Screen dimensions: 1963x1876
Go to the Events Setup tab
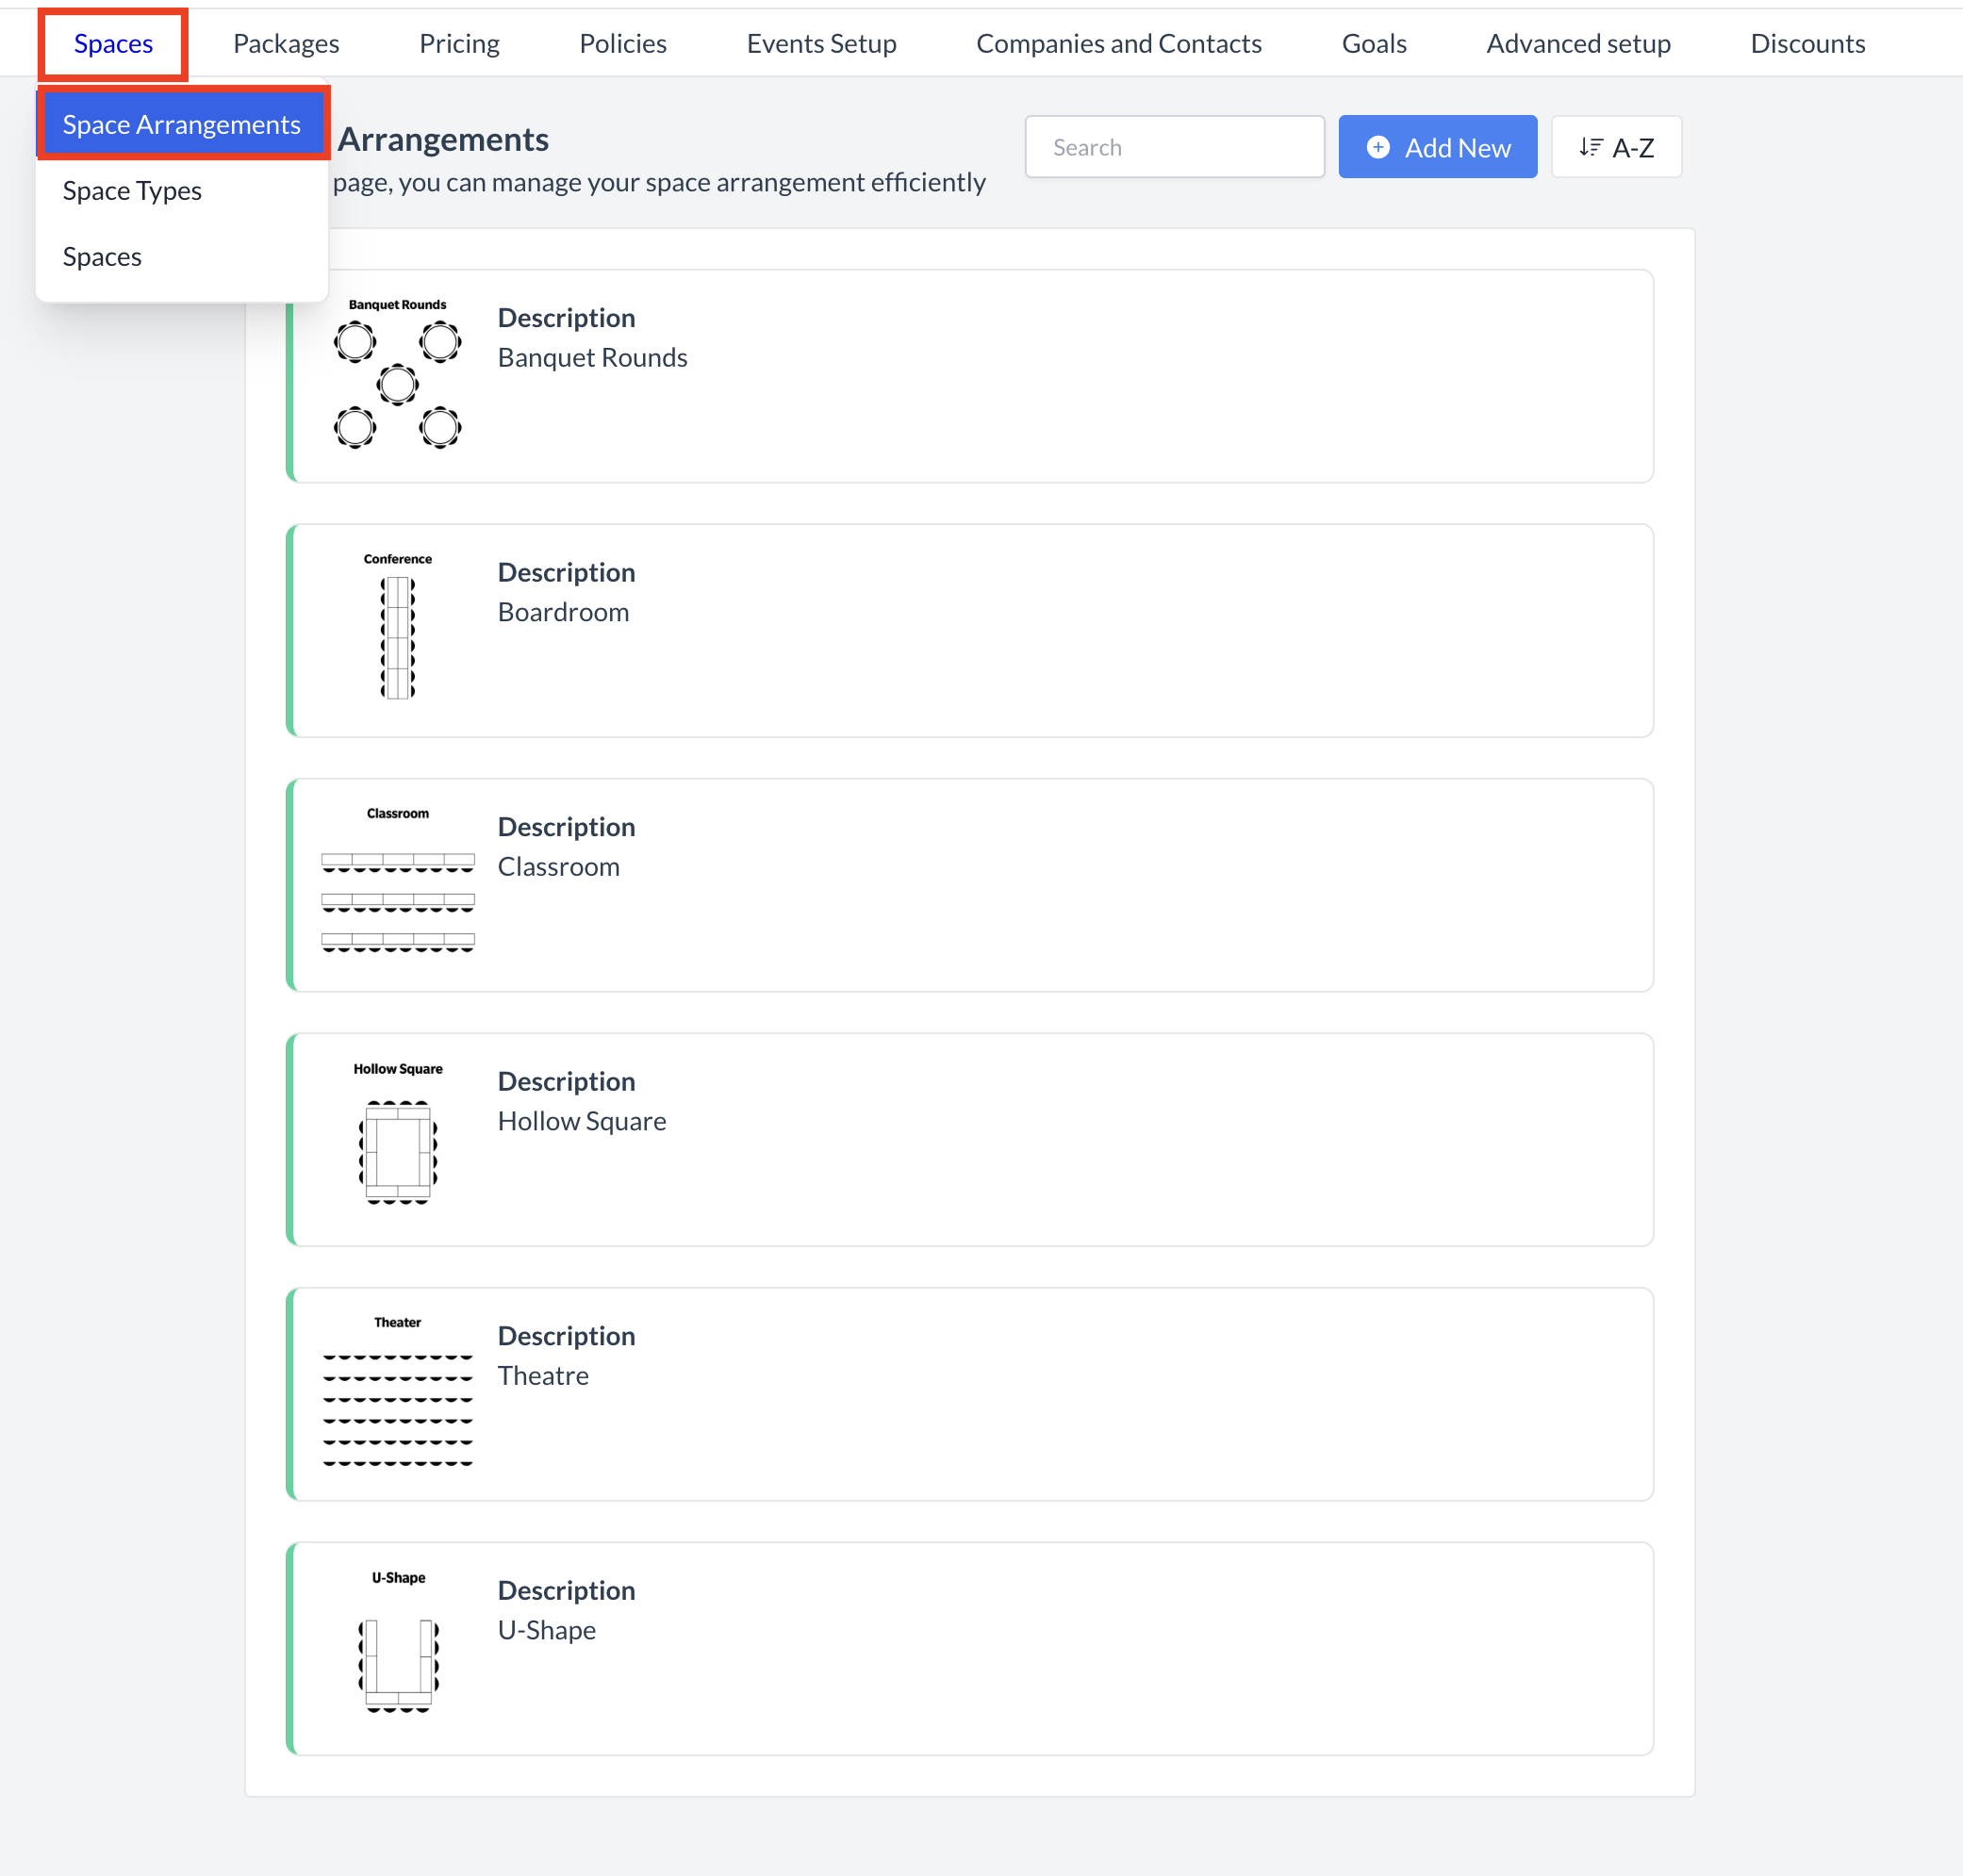[821, 44]
